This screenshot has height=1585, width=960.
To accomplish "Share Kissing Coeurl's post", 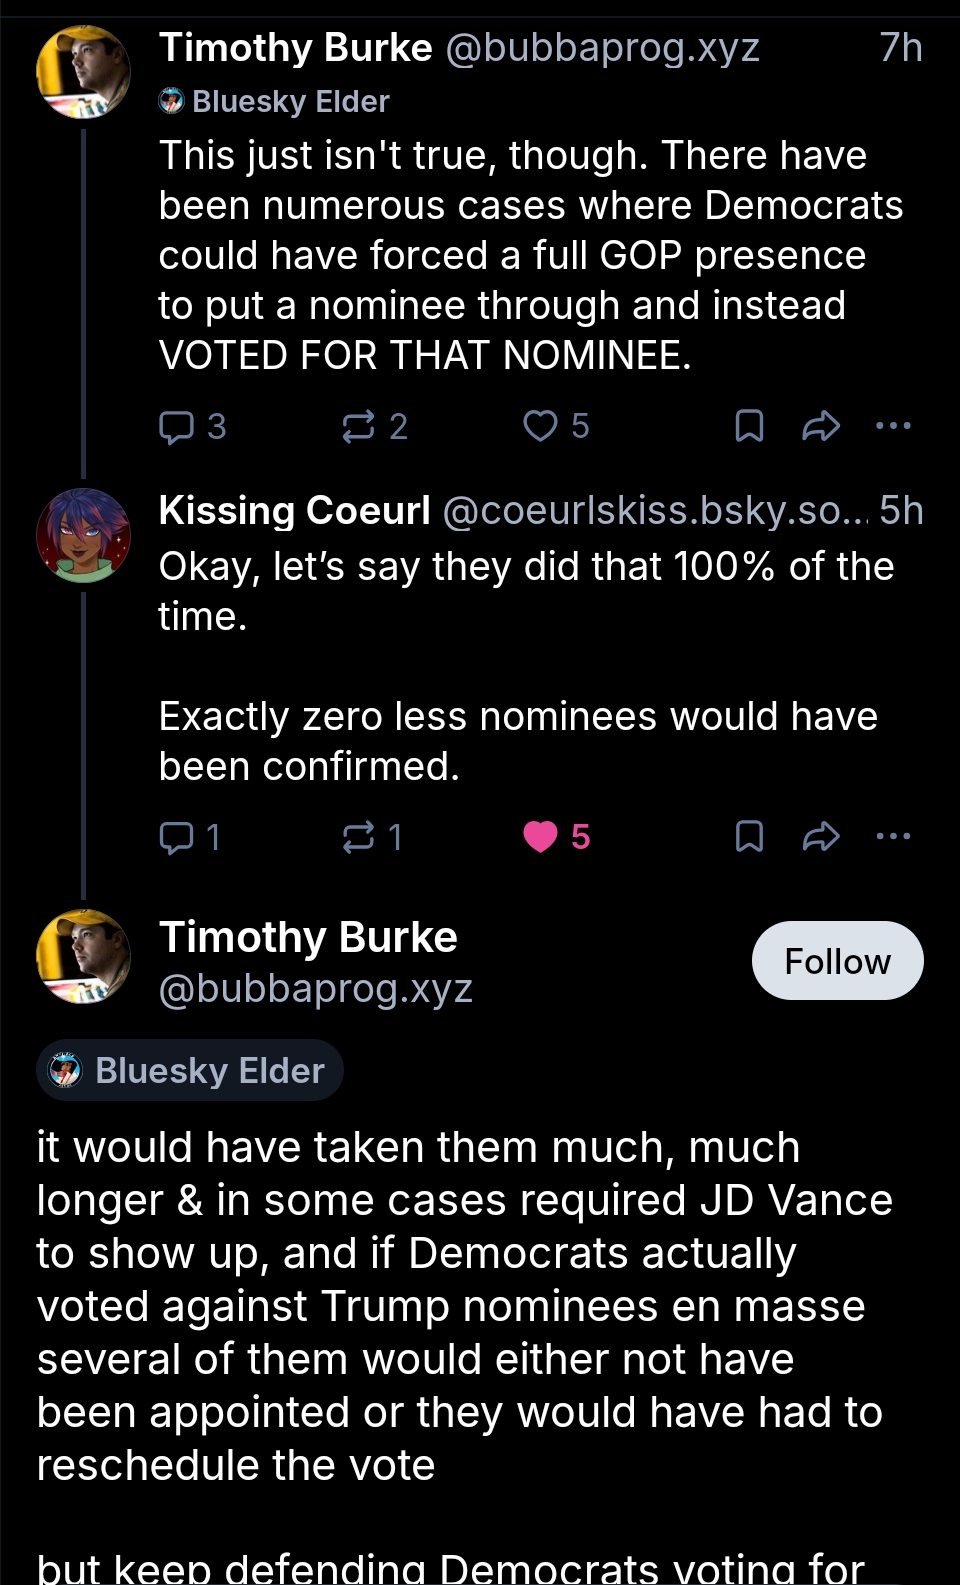I will pyautogui.click(x=821, y=837).
